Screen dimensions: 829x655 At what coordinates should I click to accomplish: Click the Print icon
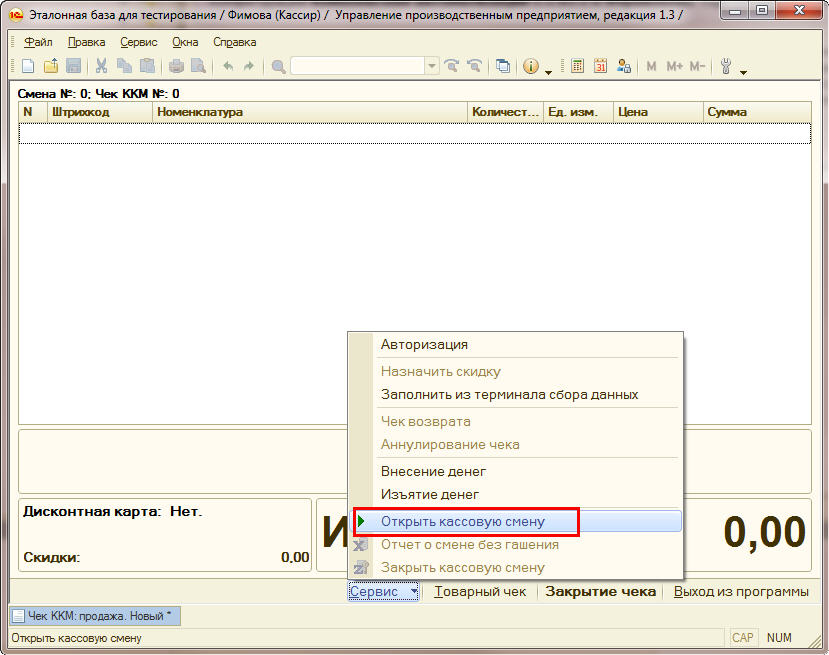[176, 66]
